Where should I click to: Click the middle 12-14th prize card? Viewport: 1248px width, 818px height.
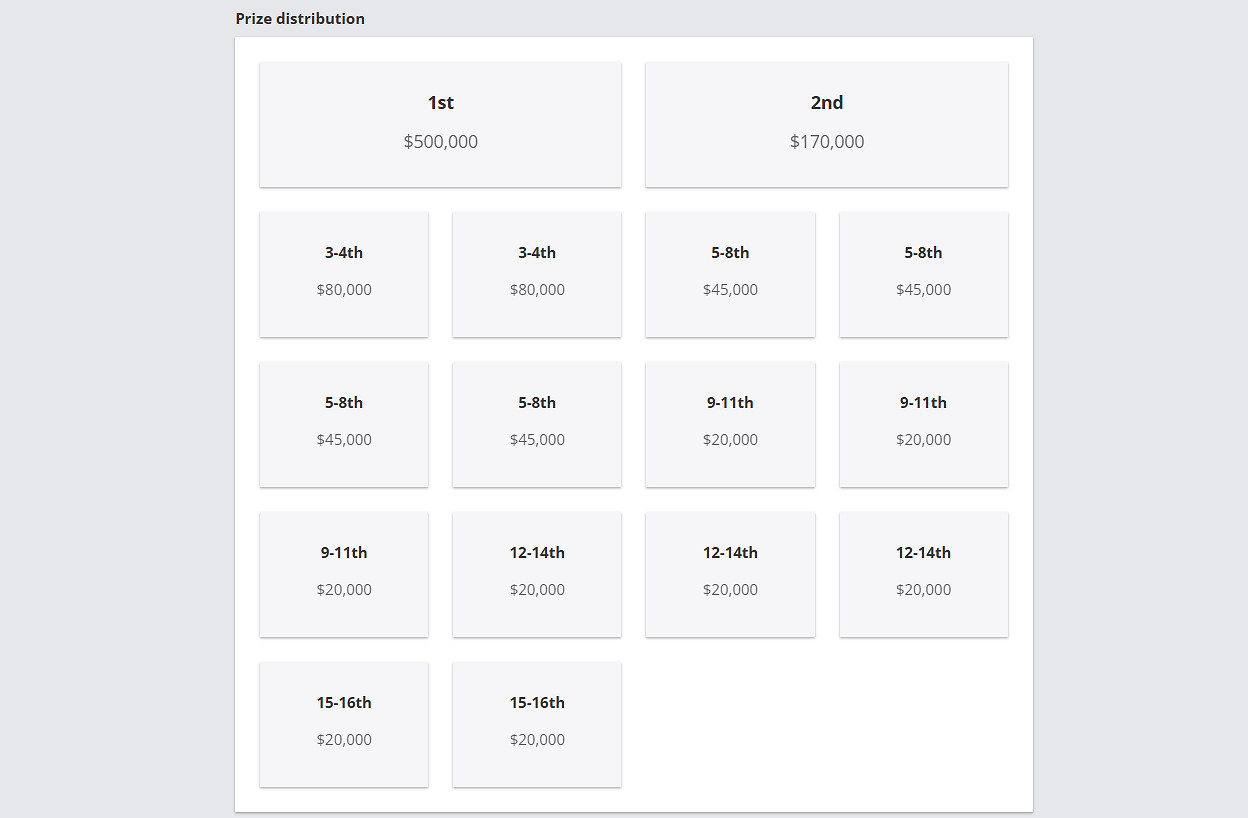[730, 574]
